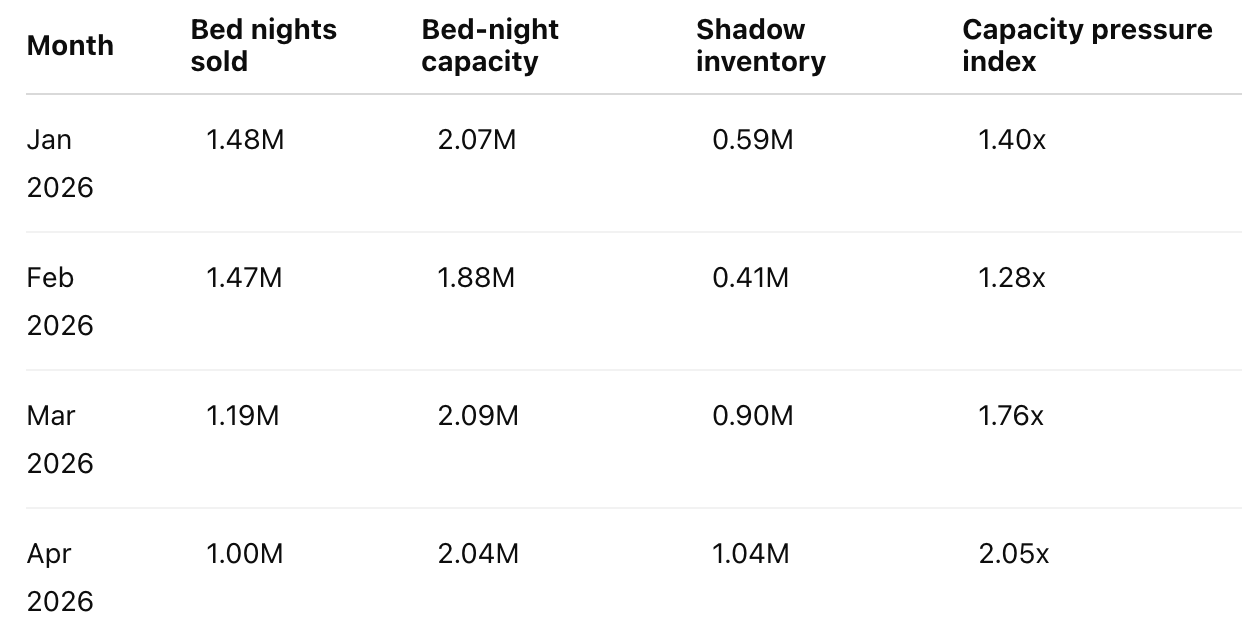Select the 2.05x pressure index cell
The image size is (1252, 636).
coord(1014,554)
